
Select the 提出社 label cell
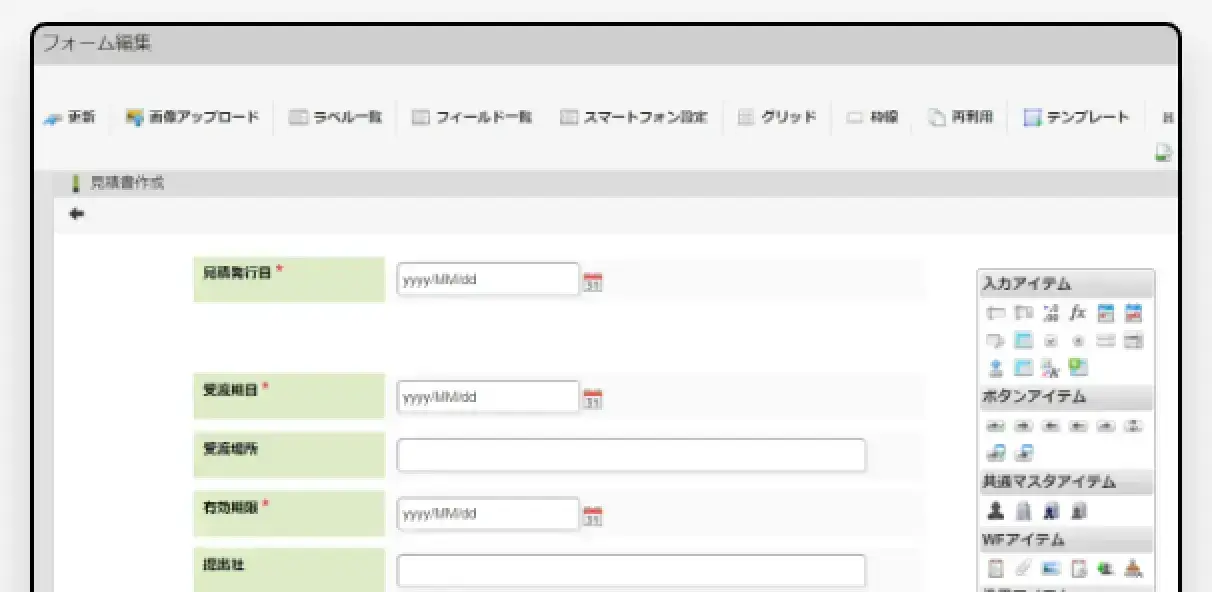[289, 571]
